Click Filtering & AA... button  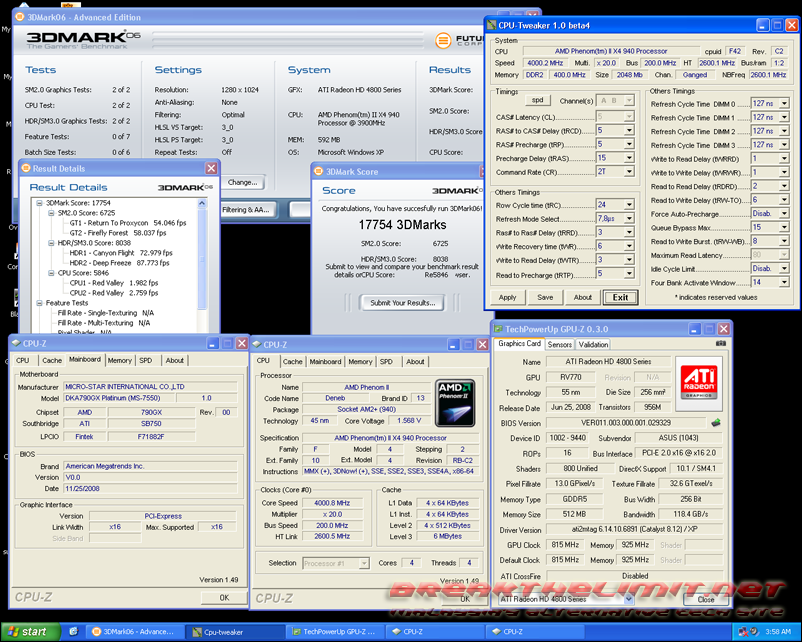point(246,209)
